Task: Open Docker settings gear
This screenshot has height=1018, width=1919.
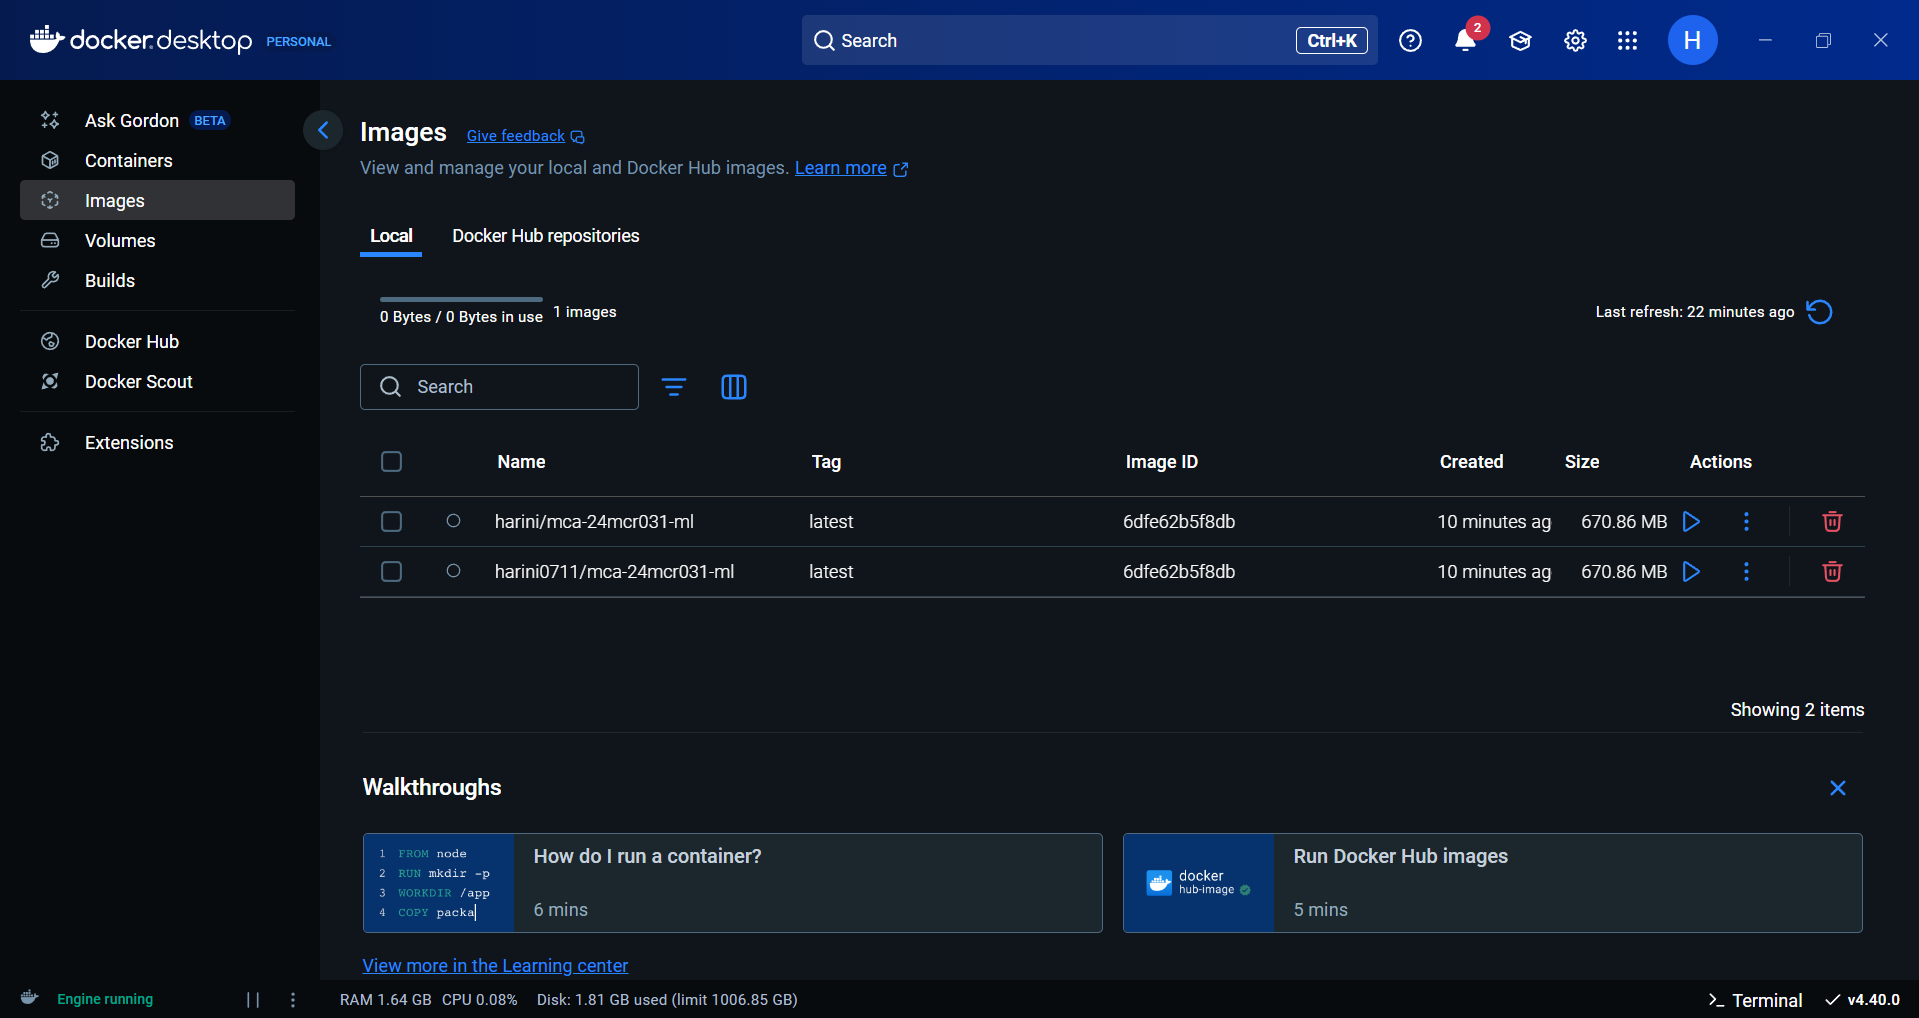Action: pos(1575,40)
